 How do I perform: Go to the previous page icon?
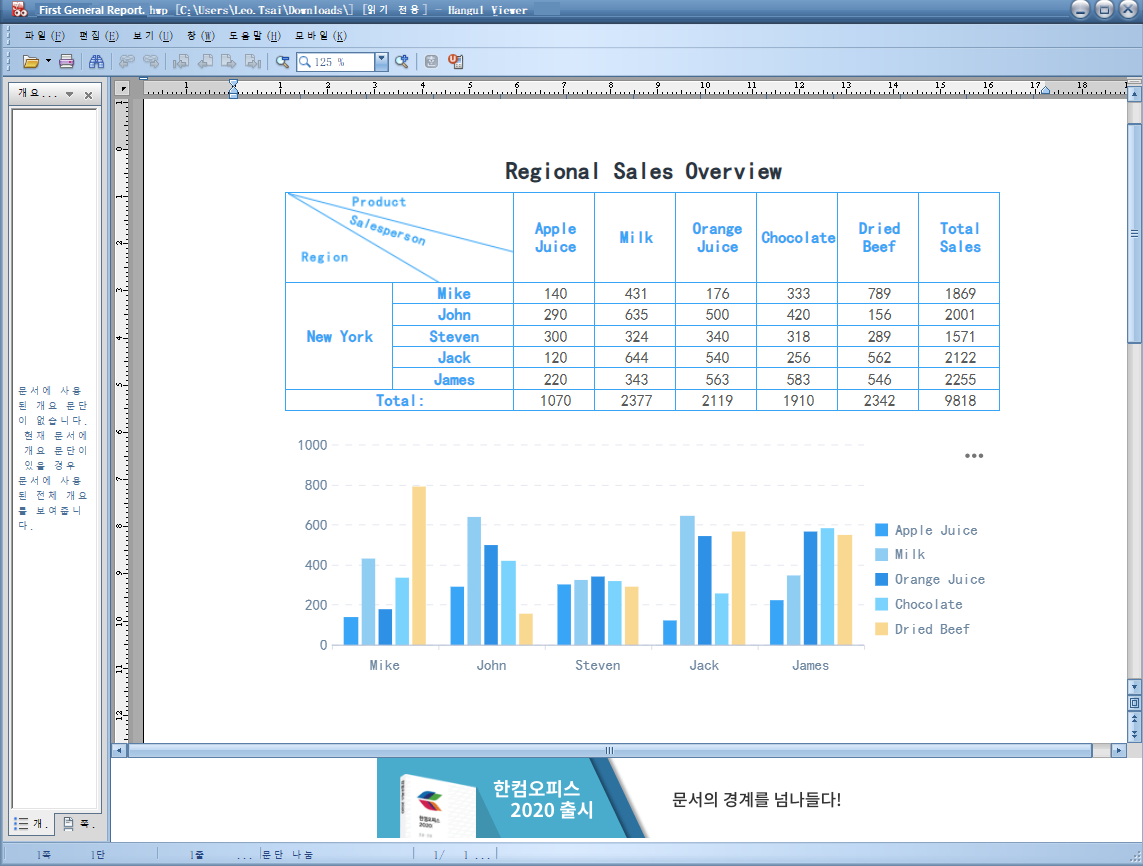[x=206, y=62]
